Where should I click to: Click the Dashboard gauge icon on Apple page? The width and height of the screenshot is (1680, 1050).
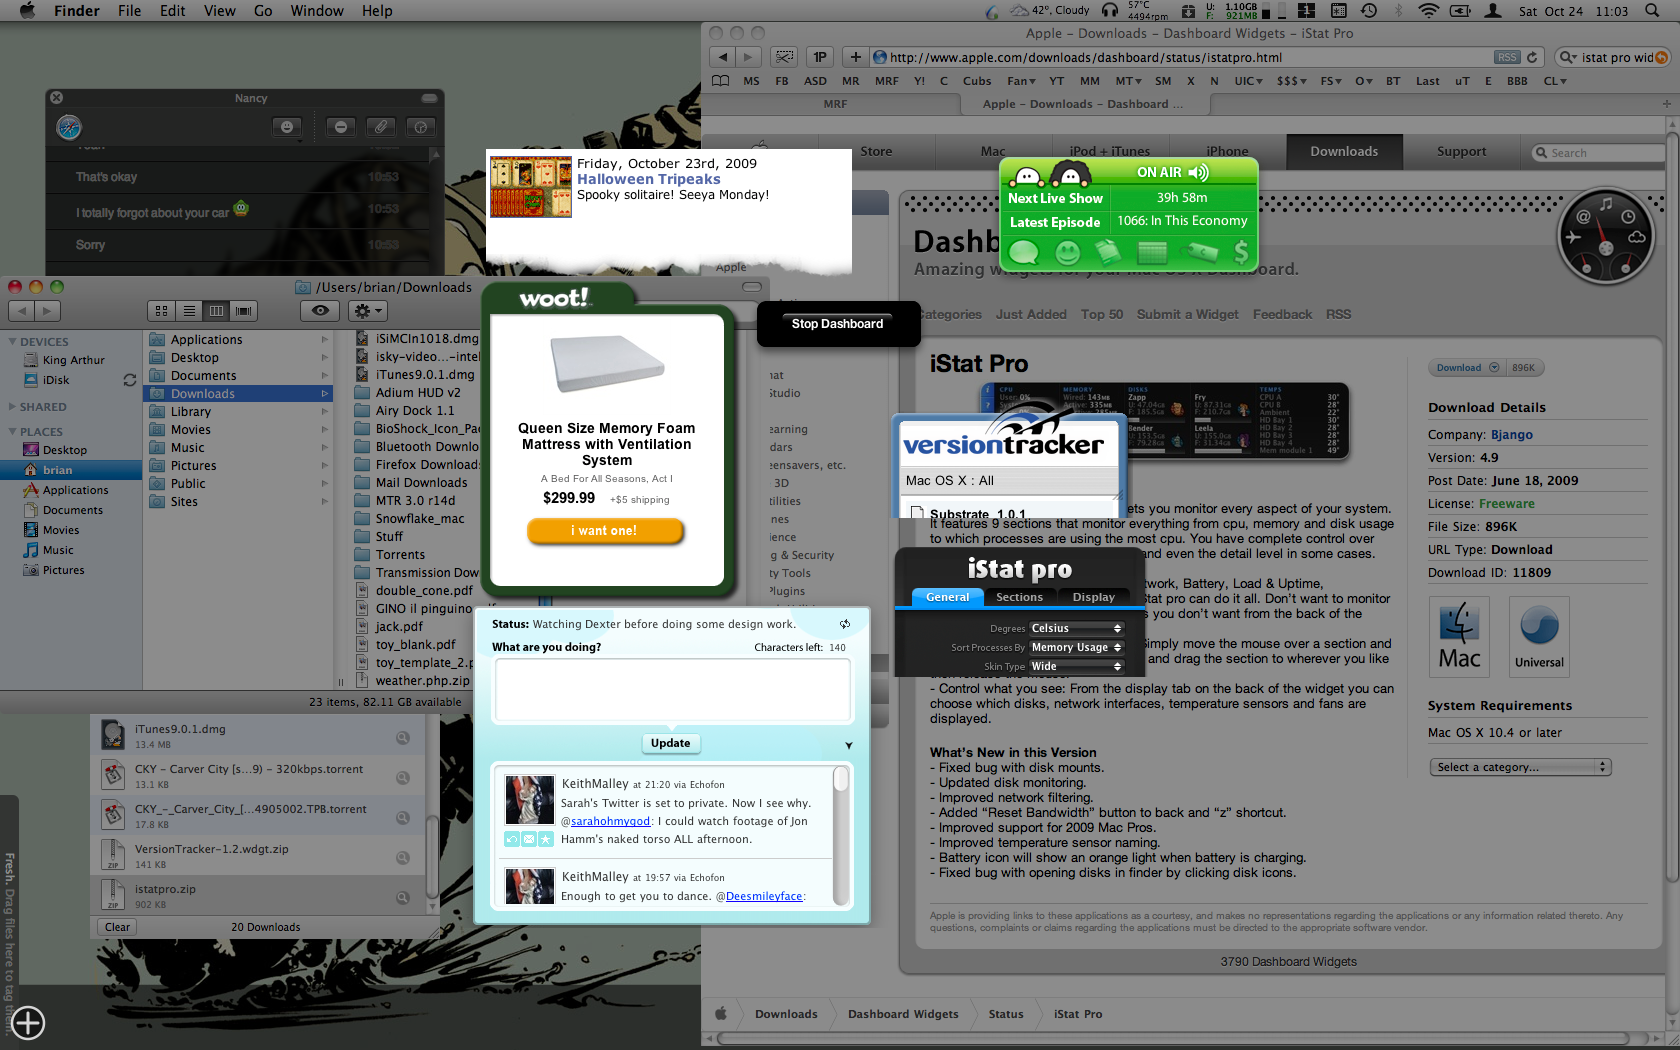[1605, 236]
